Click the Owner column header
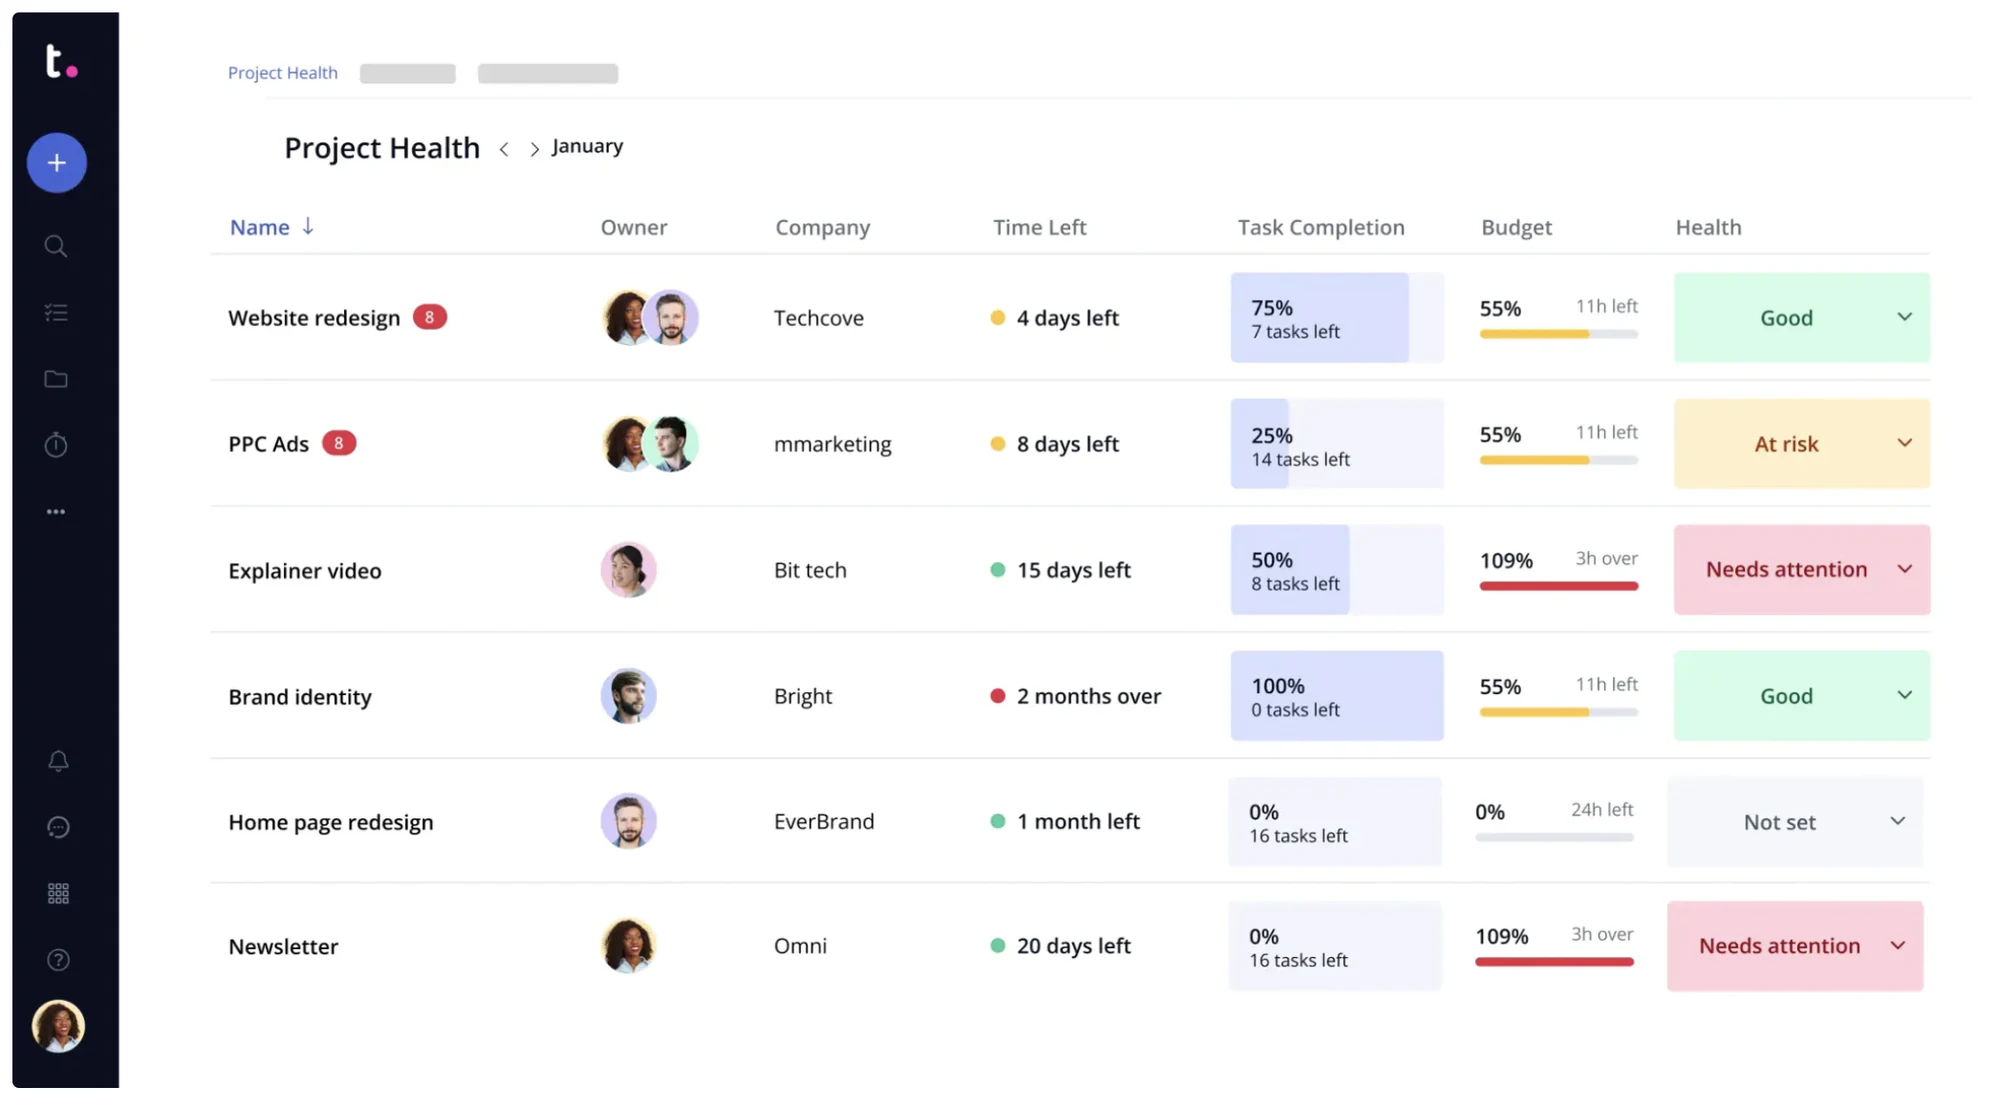 pyautogui.click(x=634, y=227)
